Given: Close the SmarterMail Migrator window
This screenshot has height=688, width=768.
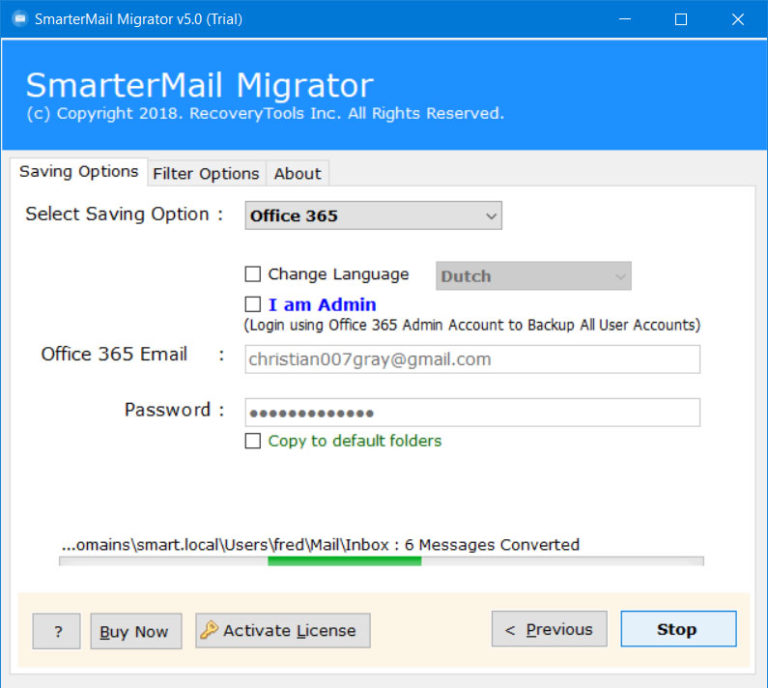Looking at the screenshot, I should coord(738,19).
